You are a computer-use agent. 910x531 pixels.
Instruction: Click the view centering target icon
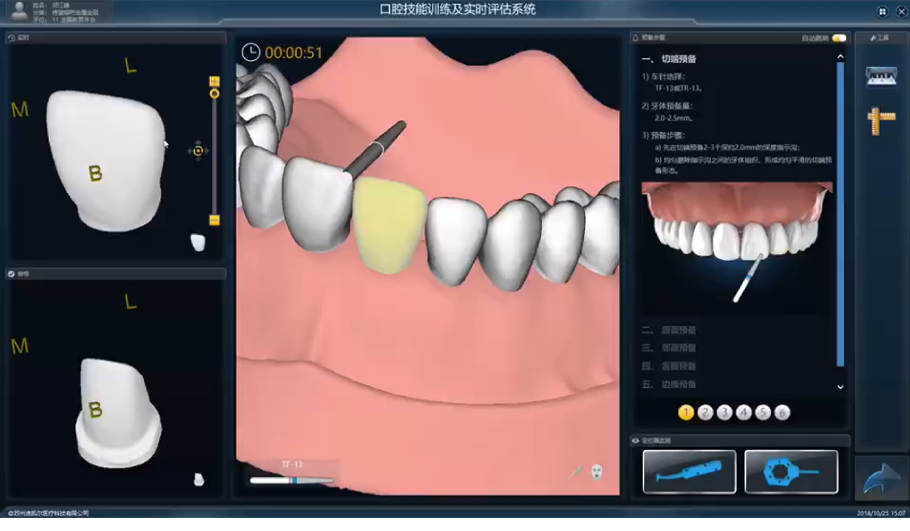198,151
